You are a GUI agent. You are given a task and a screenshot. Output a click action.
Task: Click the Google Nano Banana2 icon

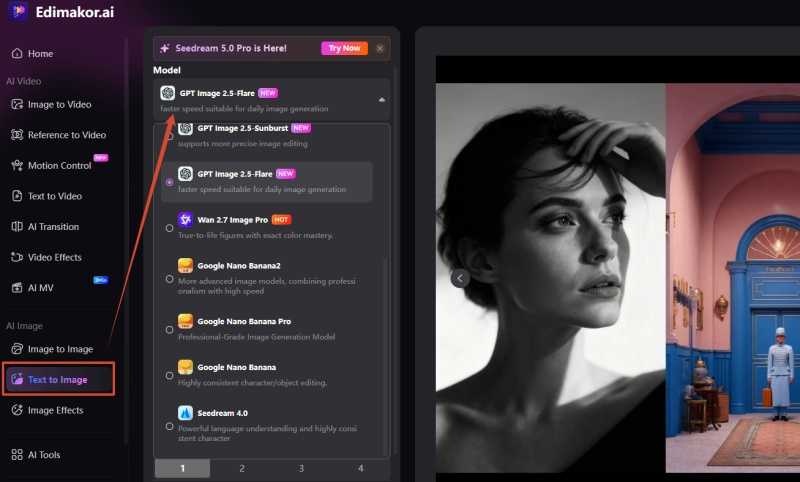tap(185, 265)
